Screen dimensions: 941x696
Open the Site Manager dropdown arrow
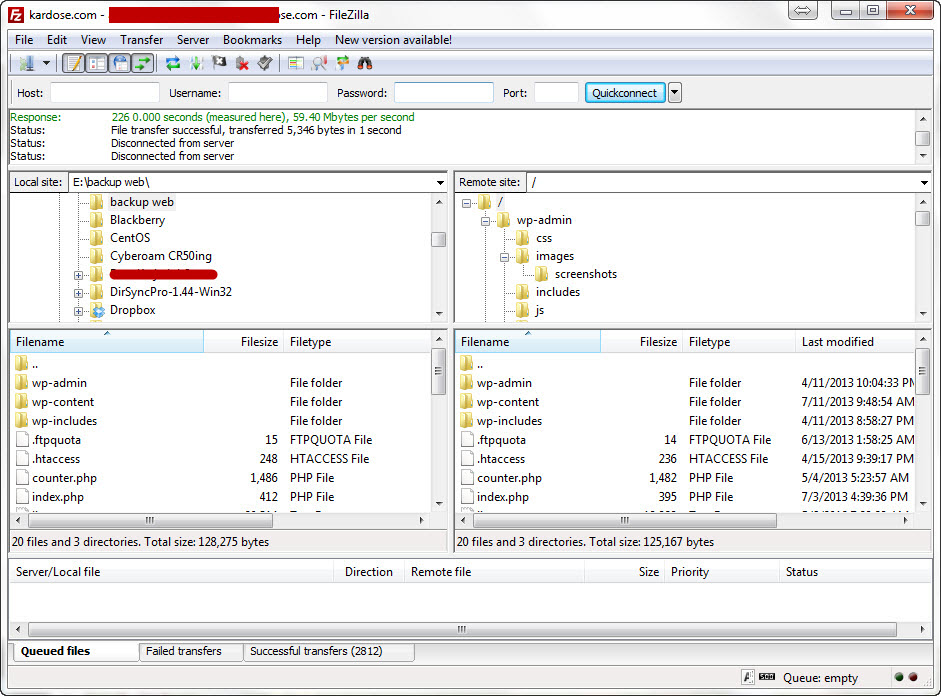(x=46, y=63)
